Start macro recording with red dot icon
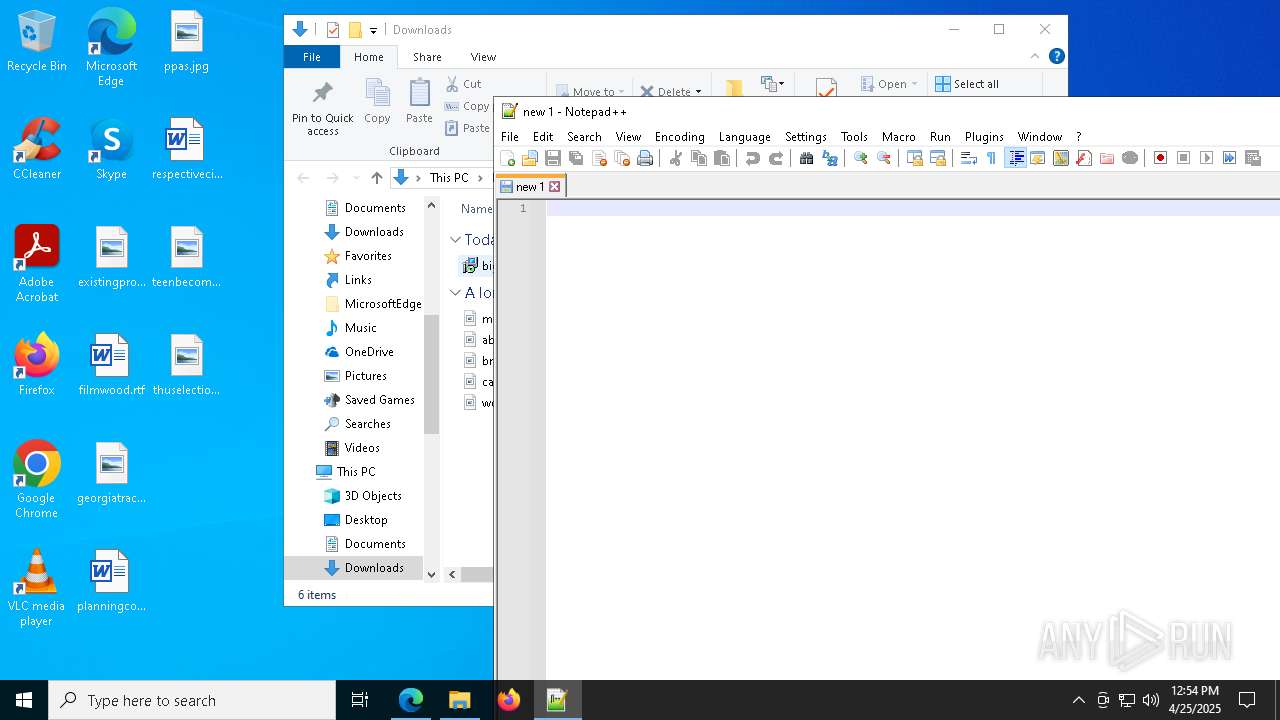 [1161, 158]
